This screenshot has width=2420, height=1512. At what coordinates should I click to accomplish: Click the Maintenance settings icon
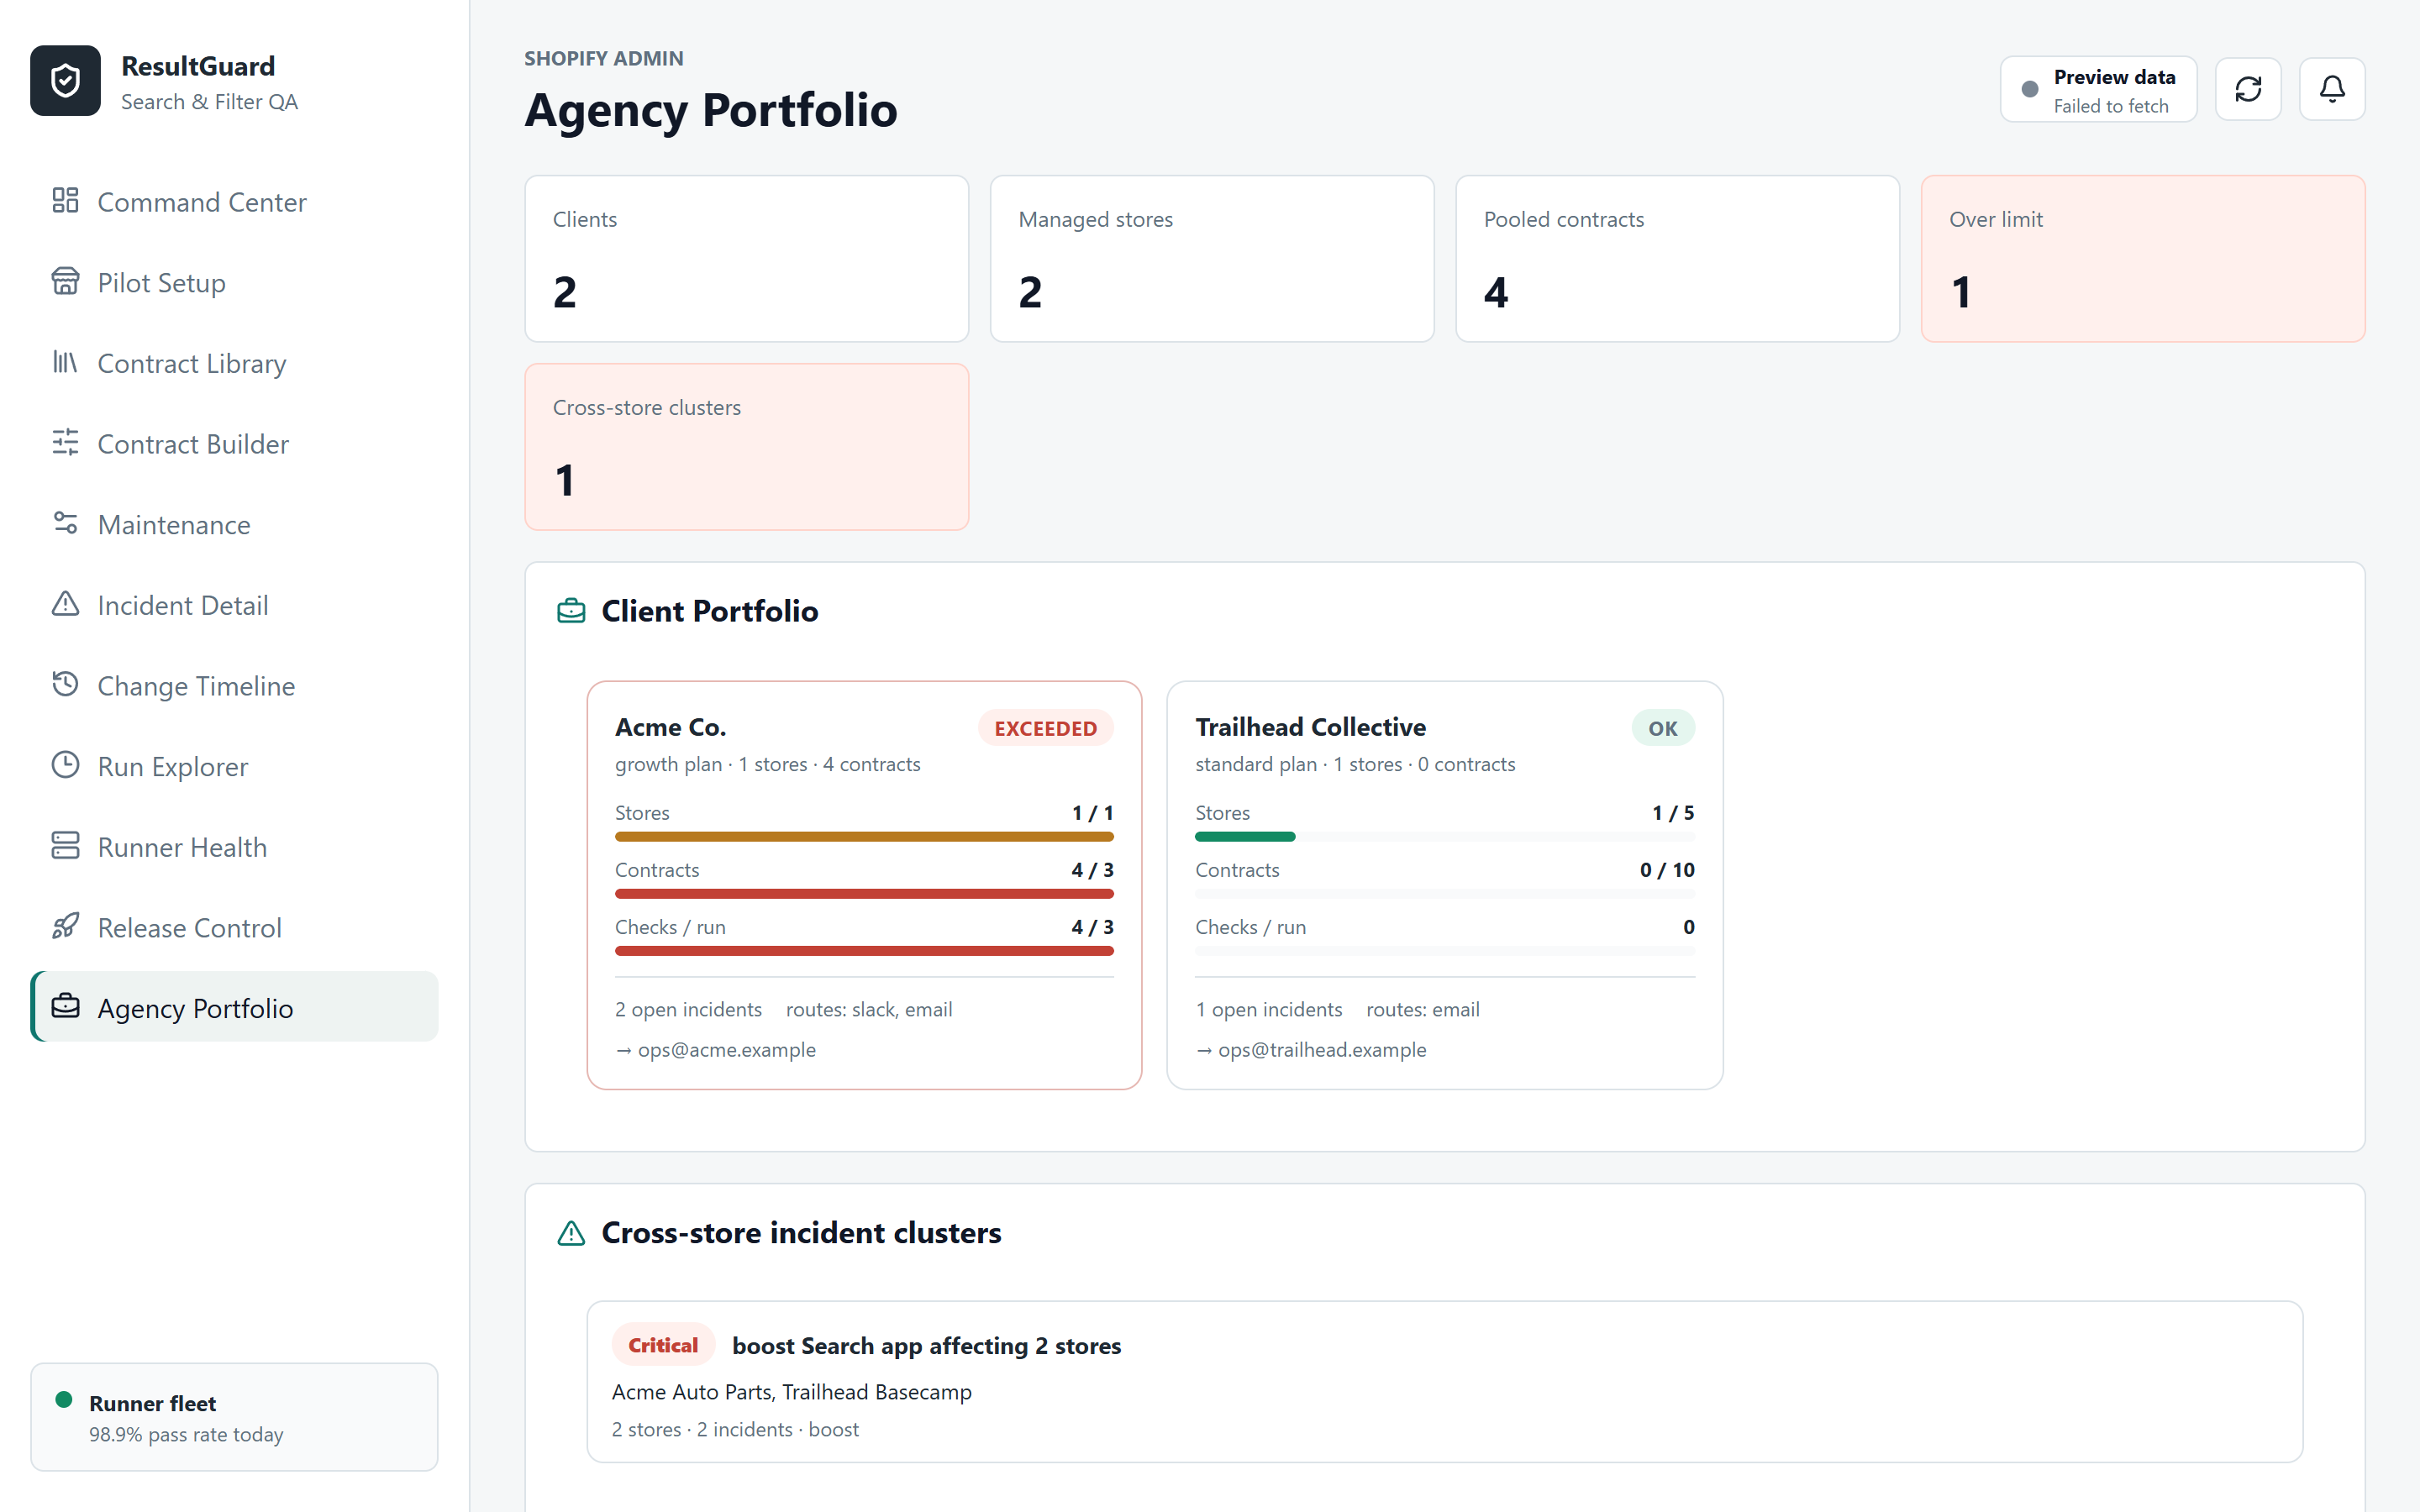(65, 523)
